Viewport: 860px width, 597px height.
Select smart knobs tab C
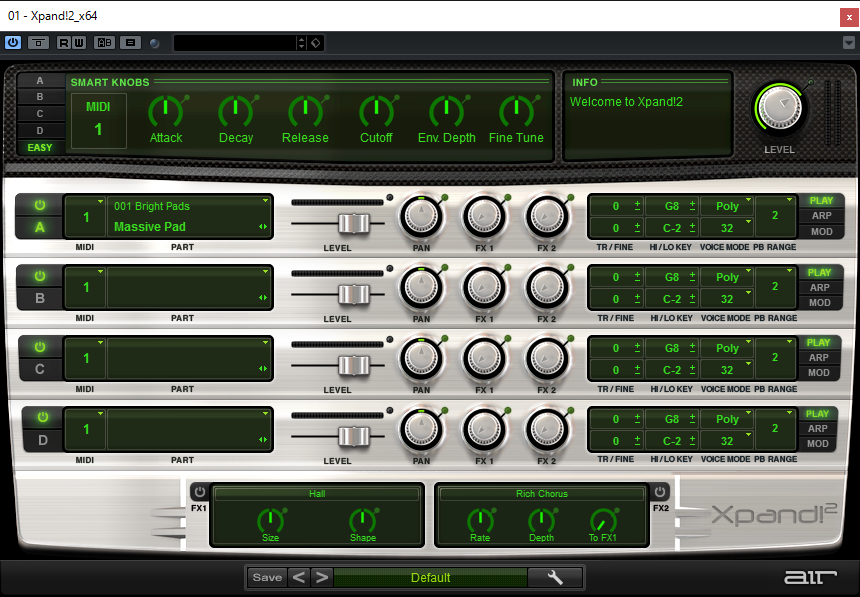pyautogui.click(x=40, y=114)
